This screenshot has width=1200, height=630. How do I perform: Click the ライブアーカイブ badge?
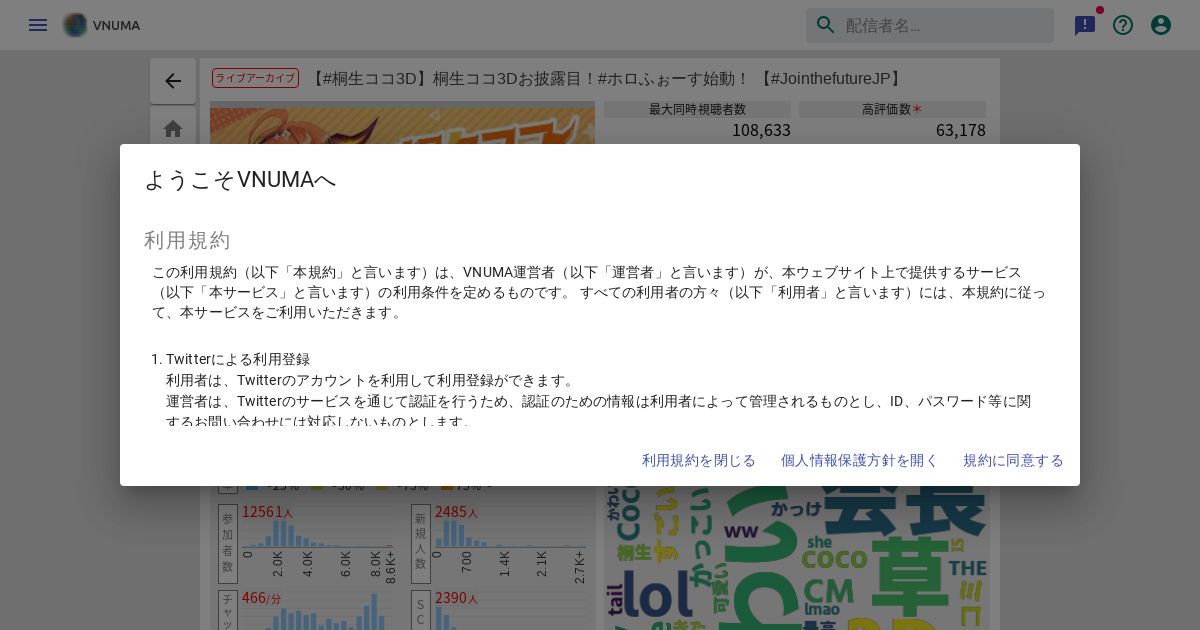tap(255, 78)
